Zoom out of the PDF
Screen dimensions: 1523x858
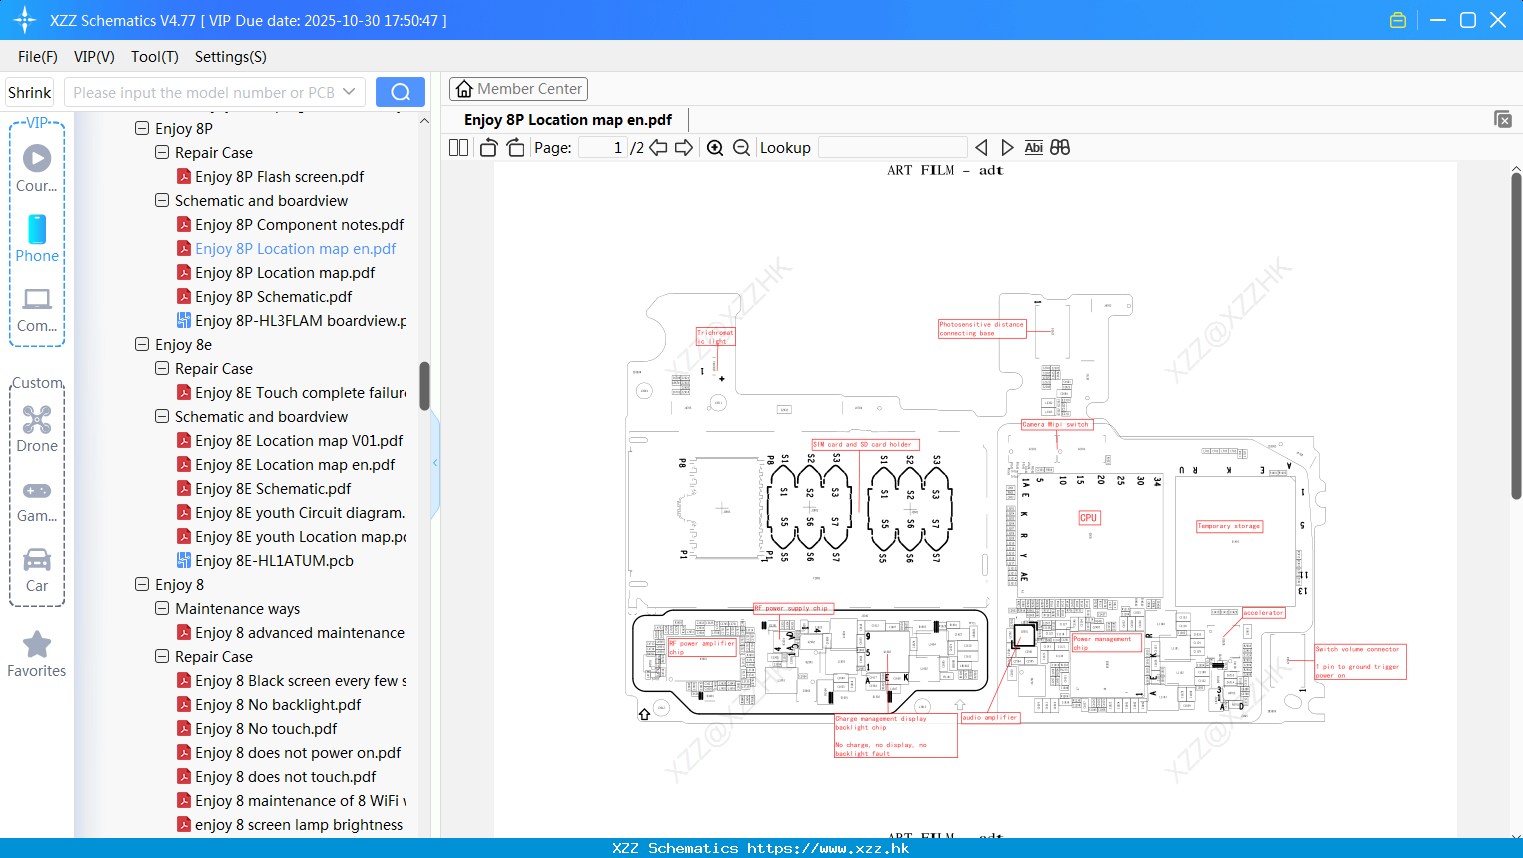(741, 148)
